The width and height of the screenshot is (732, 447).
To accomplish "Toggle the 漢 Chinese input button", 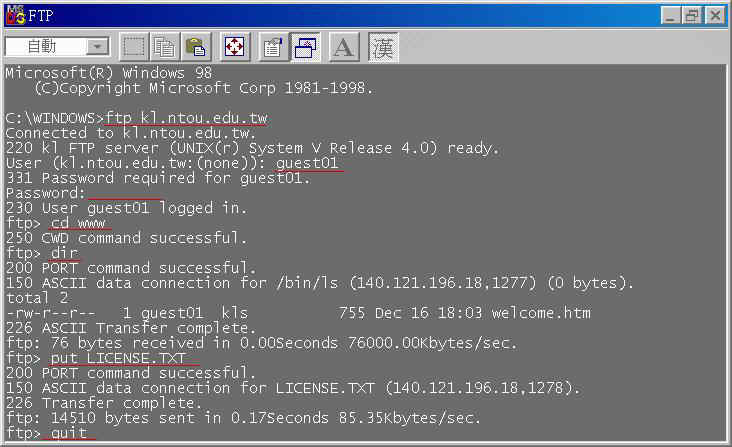I will pyautogui.click(x=383, y=47).
